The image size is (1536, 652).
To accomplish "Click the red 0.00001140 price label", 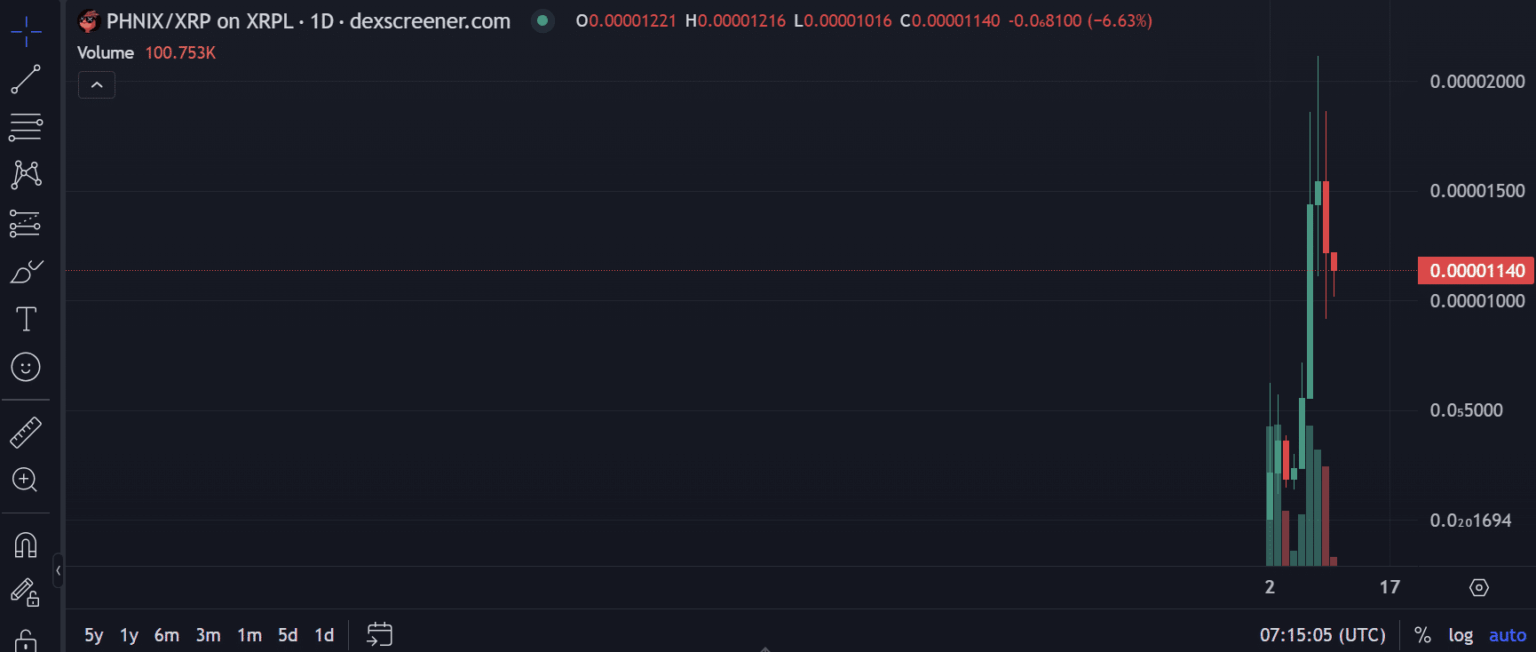I will tap(1476, 270).
